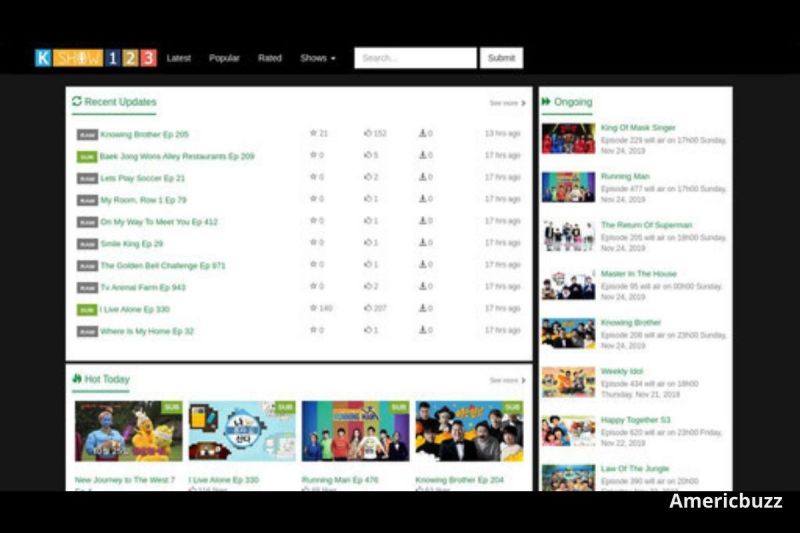
Task: Open Tv Animal Farm Ep 943
Action: [x=143, y=288]
